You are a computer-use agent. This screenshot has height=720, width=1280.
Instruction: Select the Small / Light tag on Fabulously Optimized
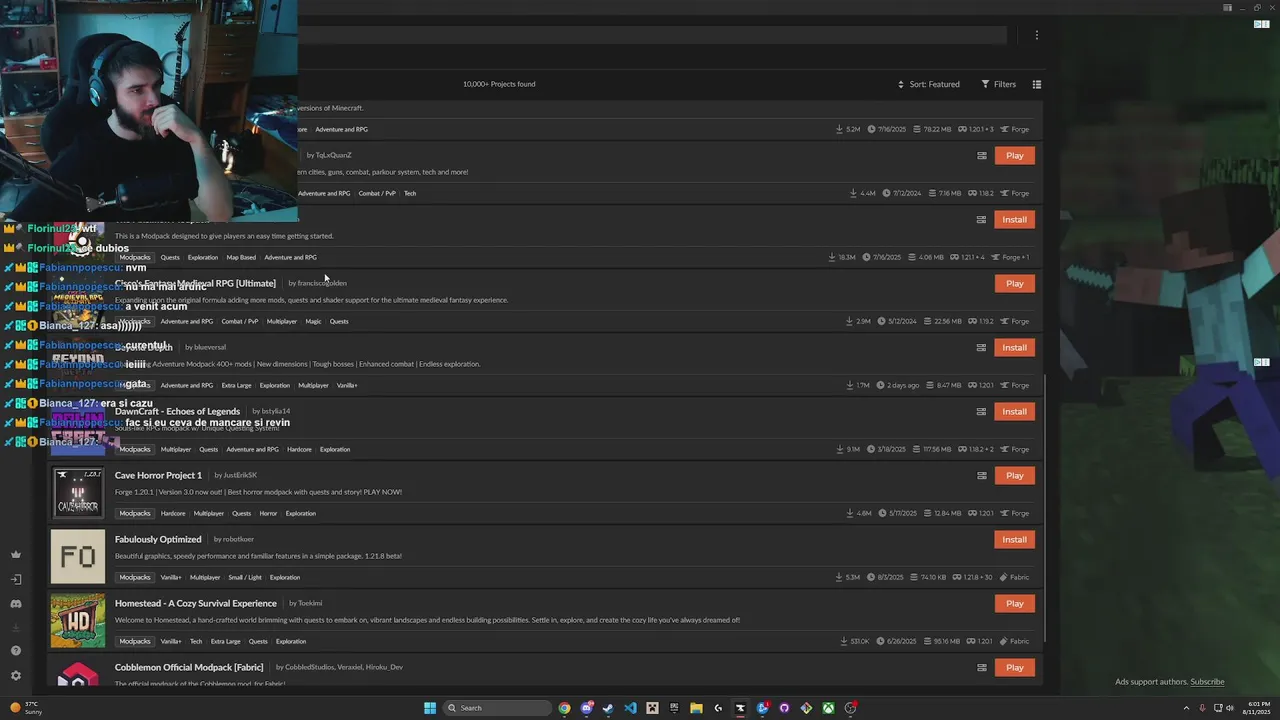(x=245, y=577)
